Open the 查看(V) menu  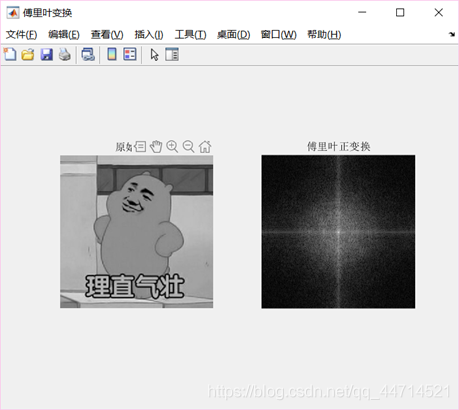click(x=107, y=34)
